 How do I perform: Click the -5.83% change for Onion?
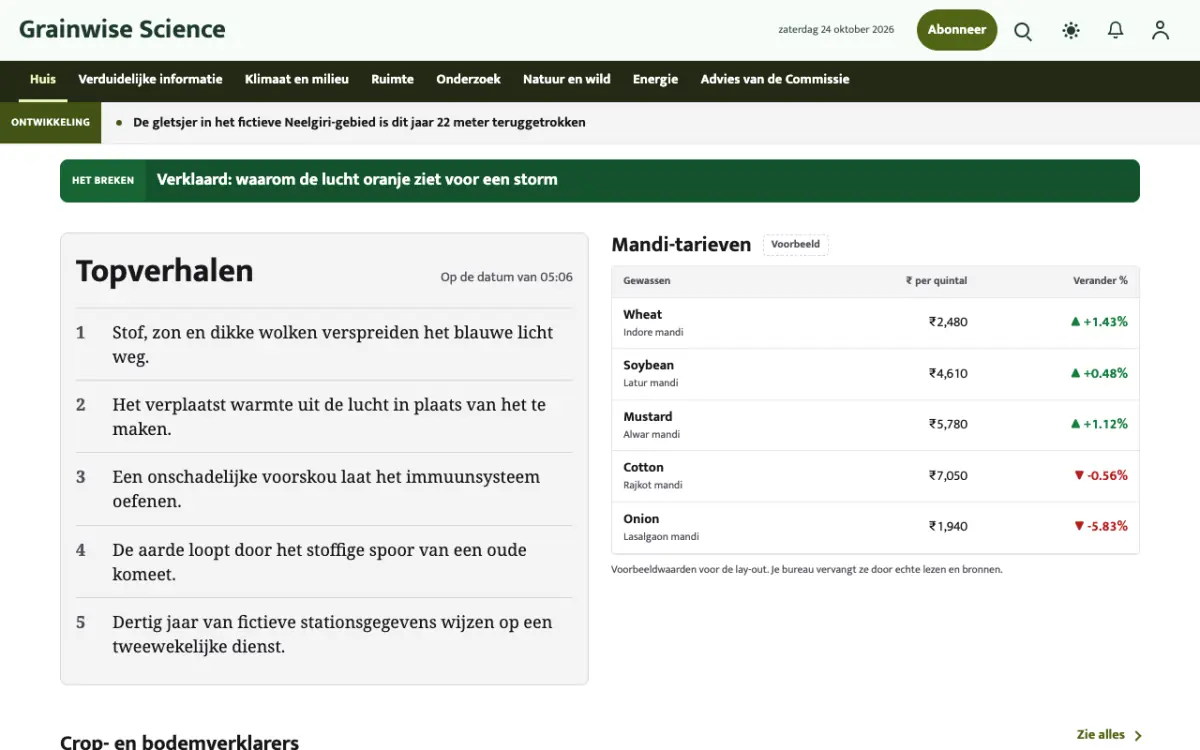1101,526
